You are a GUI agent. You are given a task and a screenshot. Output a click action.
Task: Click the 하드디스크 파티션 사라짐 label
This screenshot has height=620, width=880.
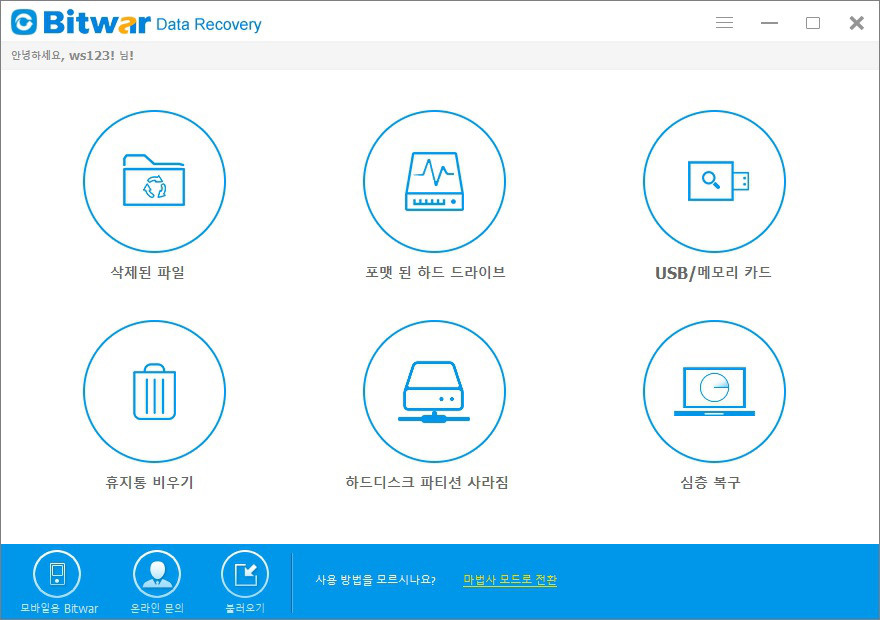(x=427, y=483)
